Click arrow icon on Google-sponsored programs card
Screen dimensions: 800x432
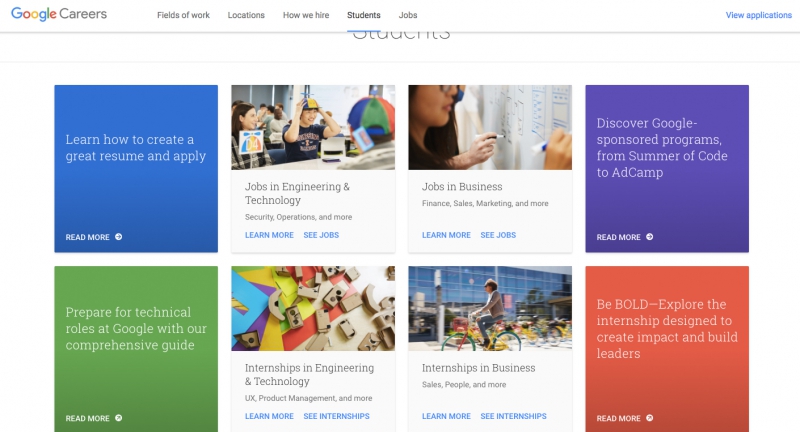click(x=649, y=237)
